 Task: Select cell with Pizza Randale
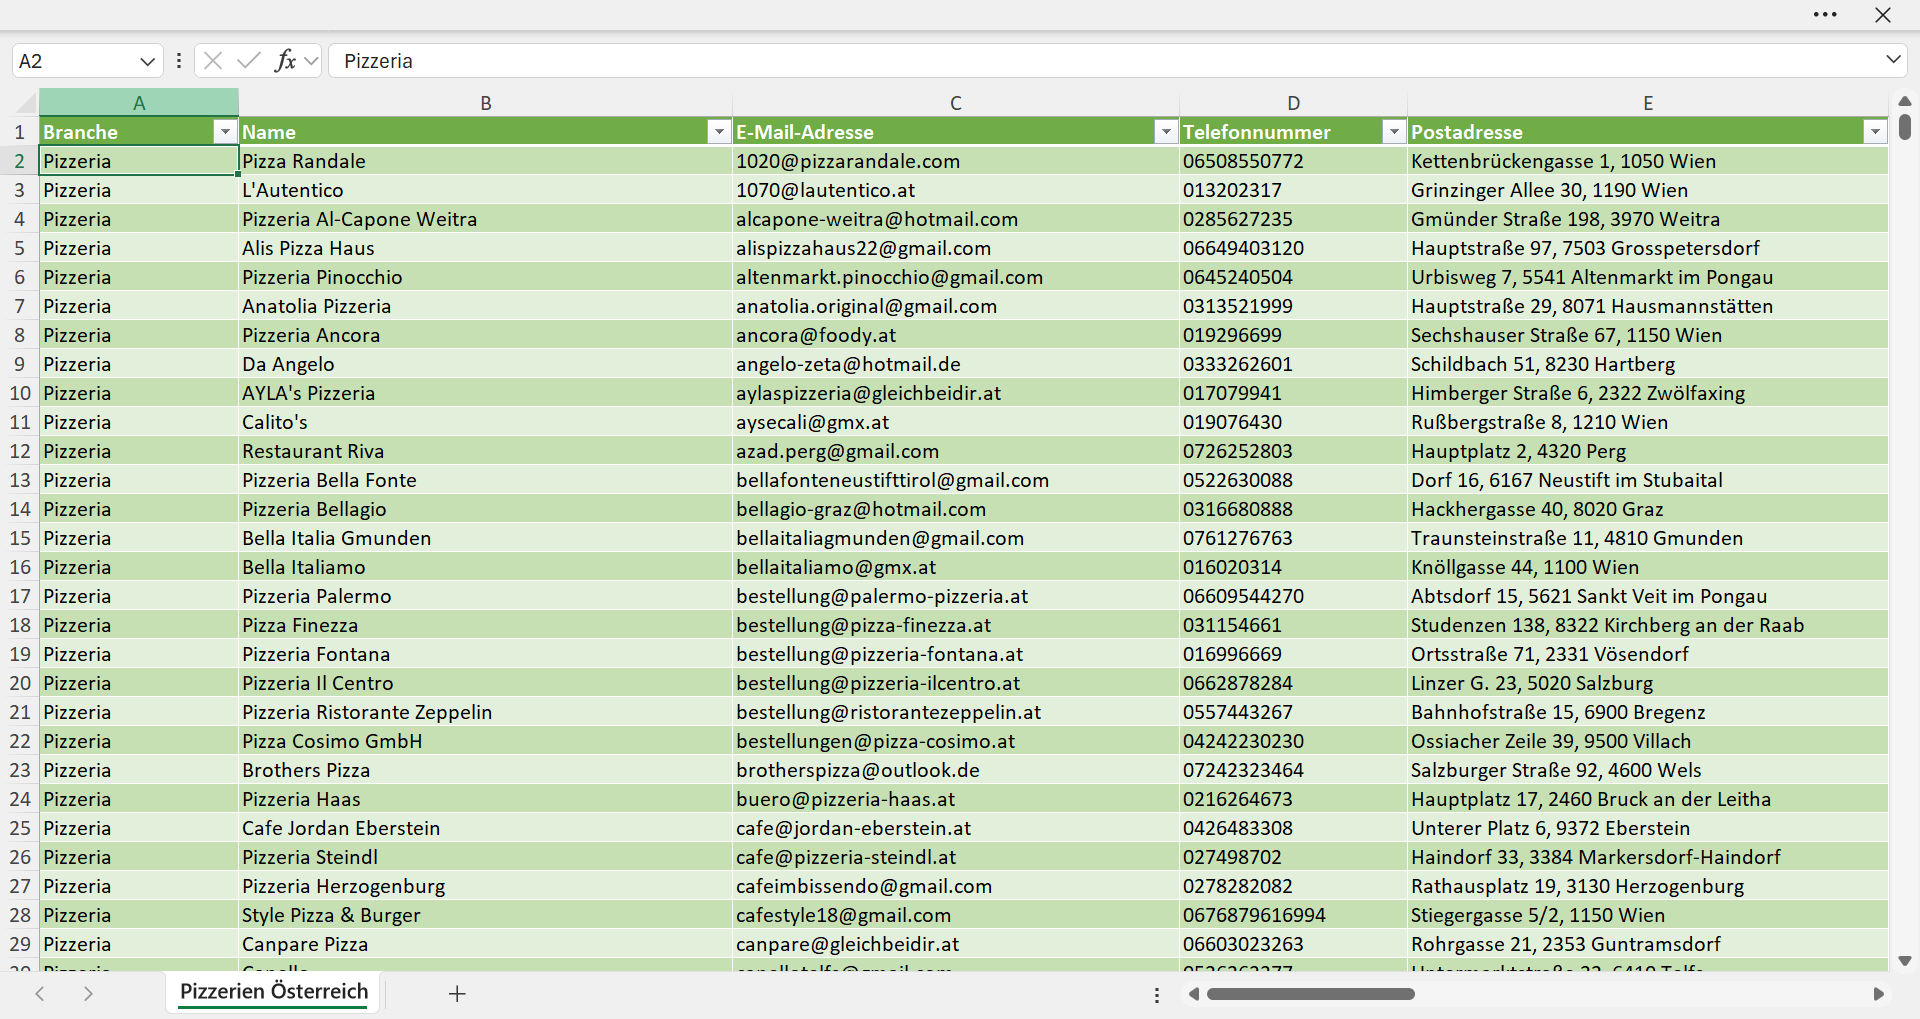coord(485,161)
